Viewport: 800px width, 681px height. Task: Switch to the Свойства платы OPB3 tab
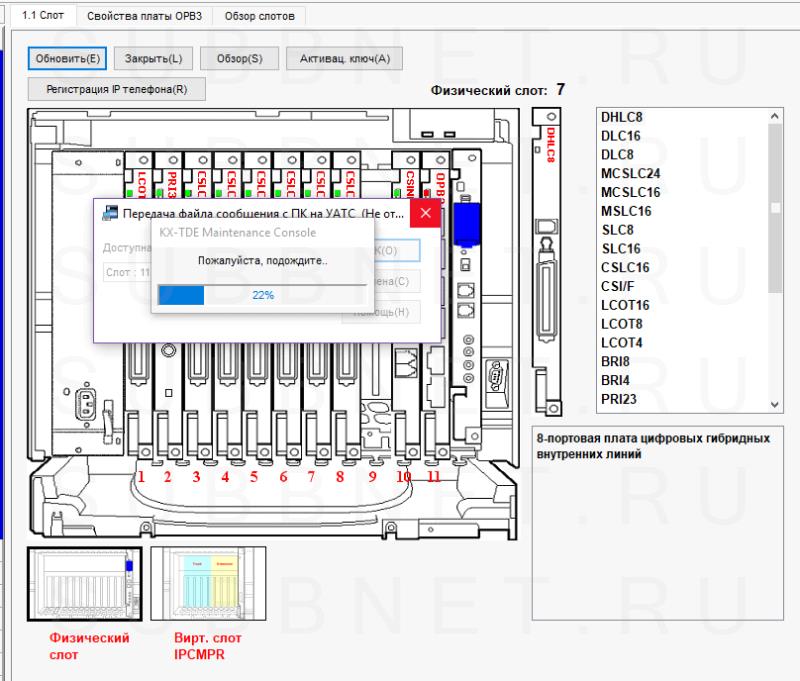(141, 17)
